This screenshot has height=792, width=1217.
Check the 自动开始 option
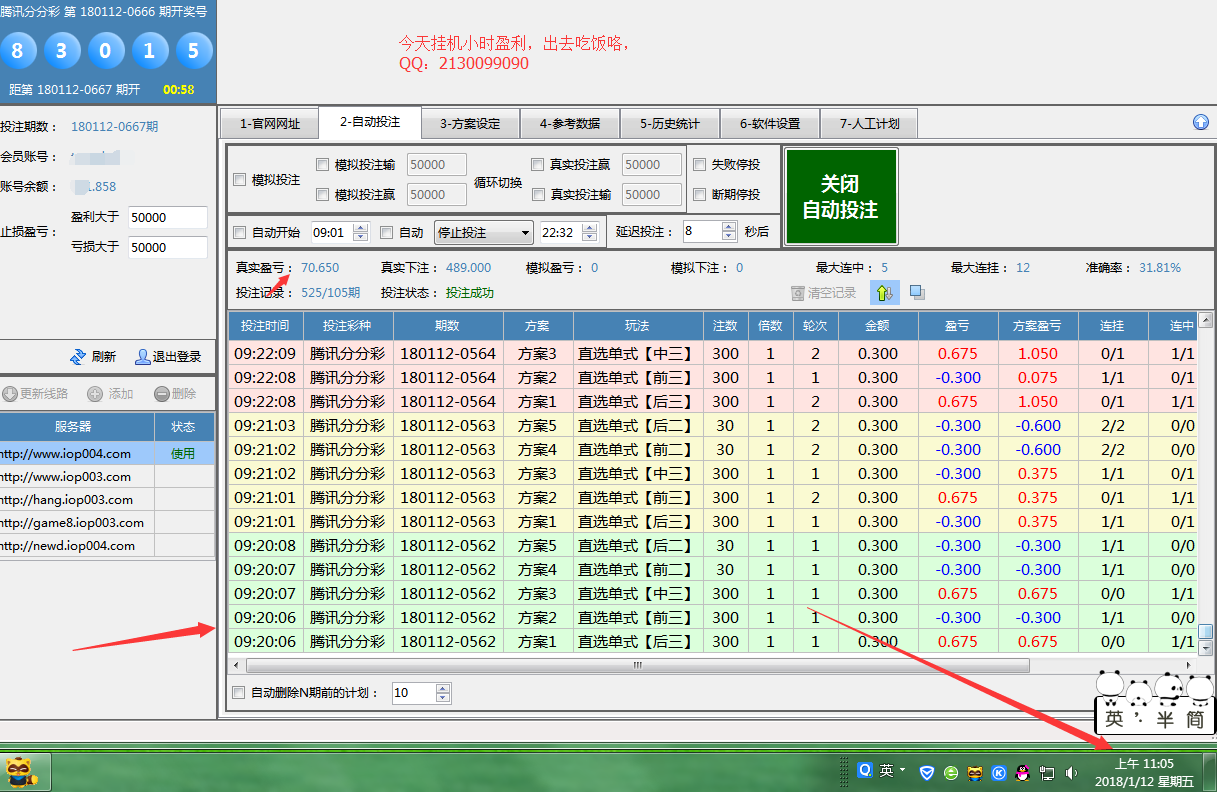(240, 233)
